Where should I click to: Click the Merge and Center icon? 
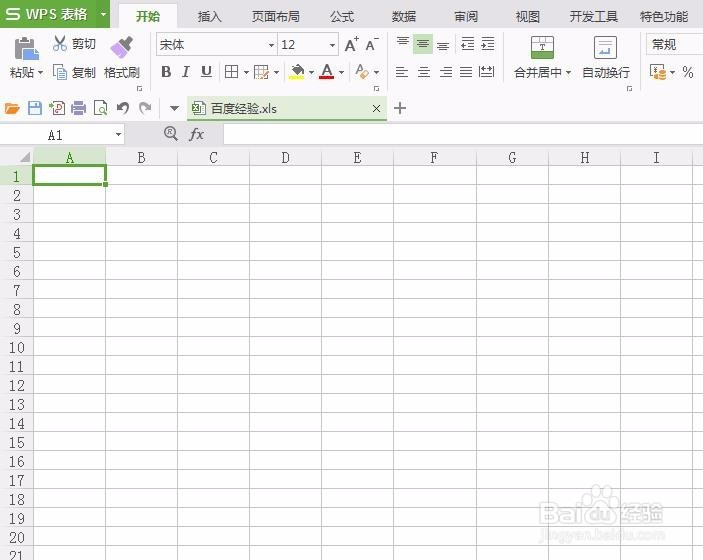(x=542, y=47)
